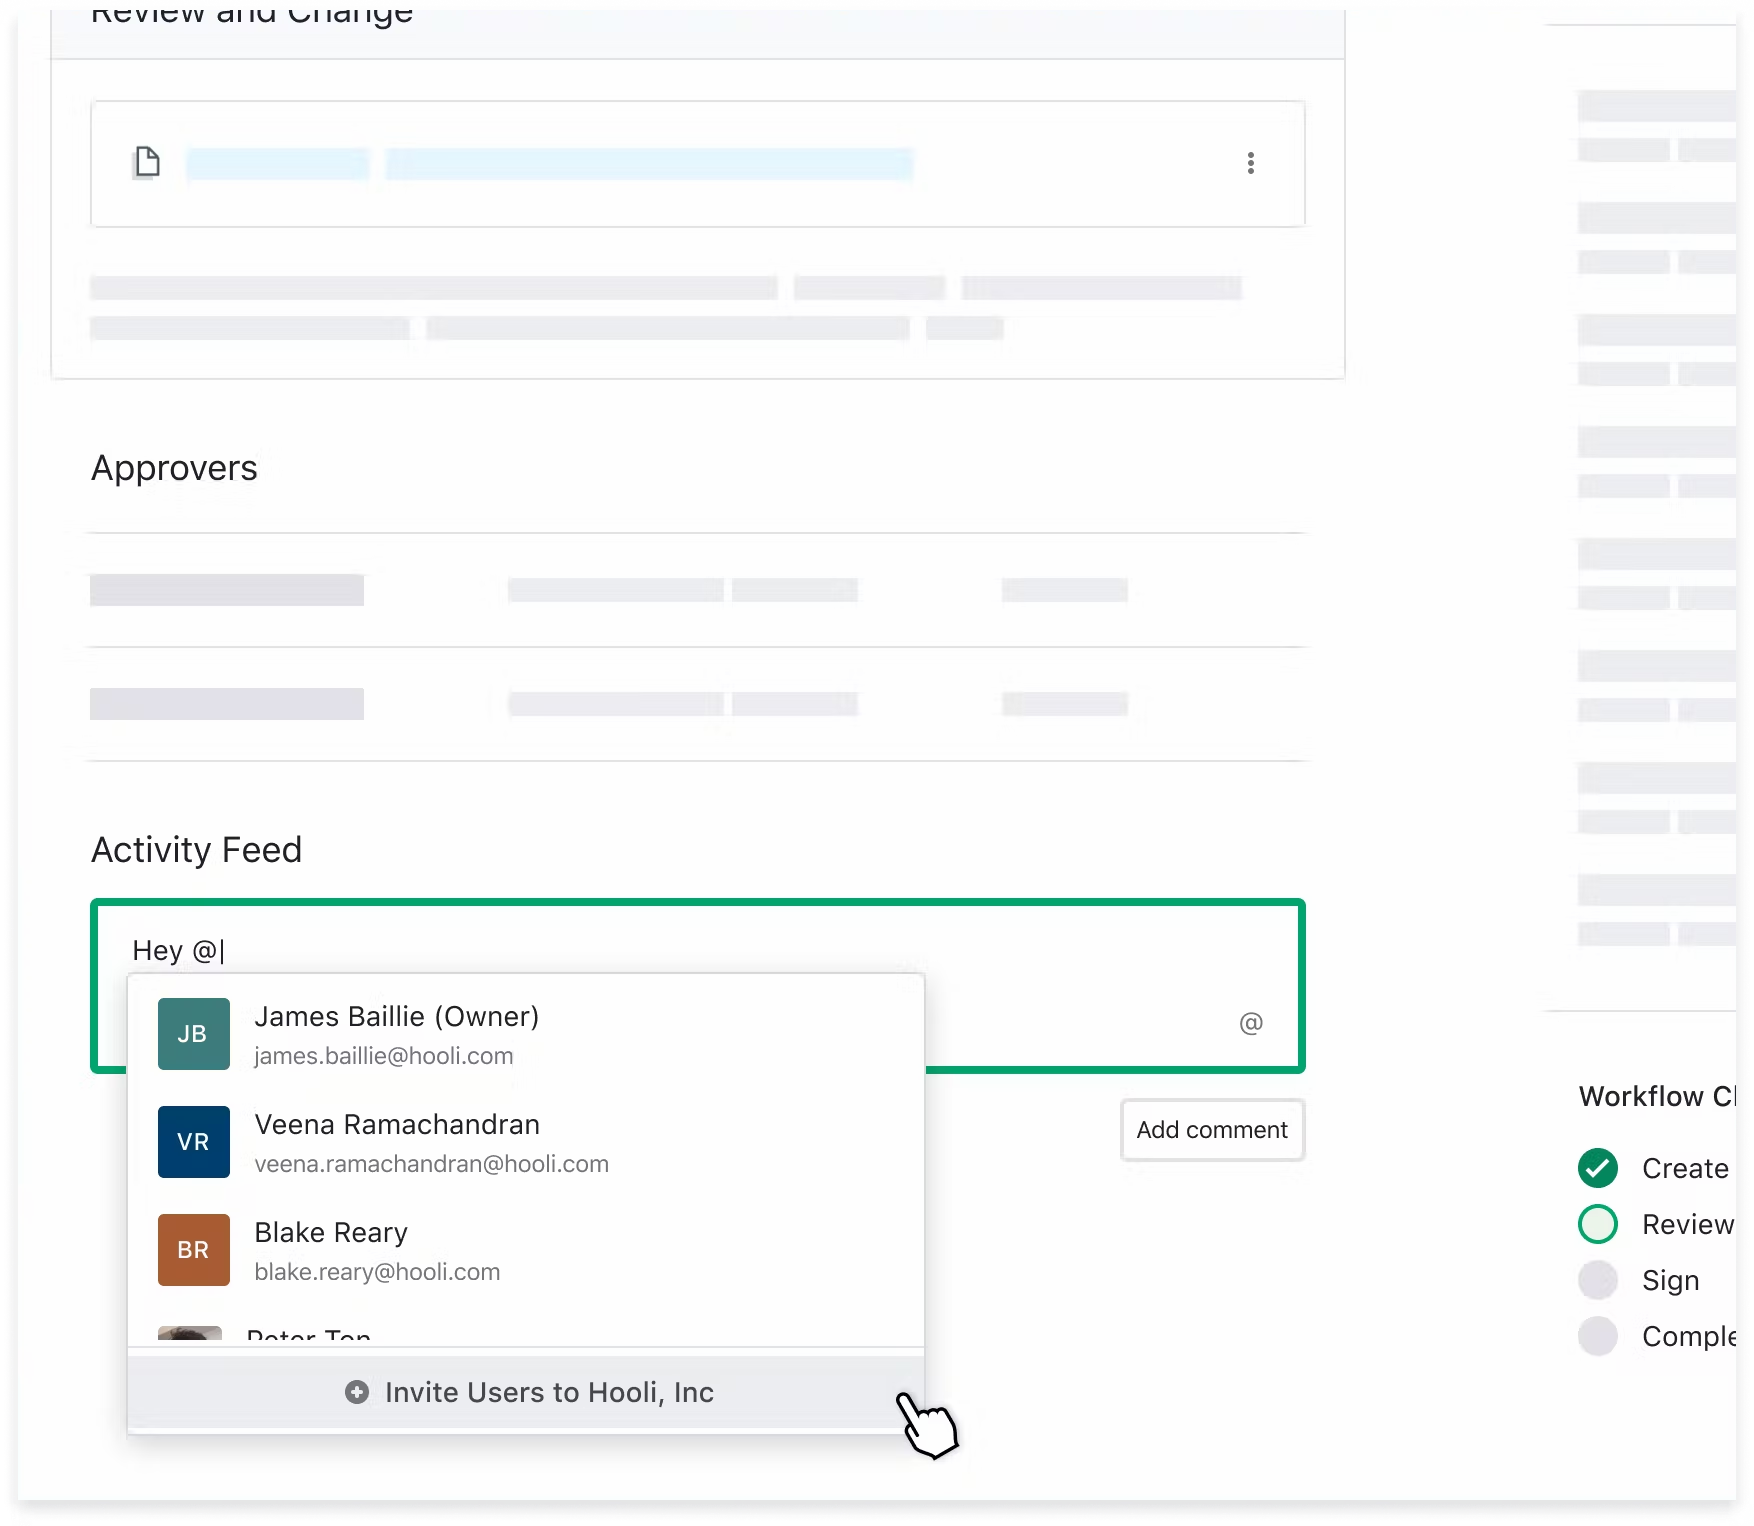Click Veena Ramachandran's VR avatar
1754x1526 pixels.
pos(193,1141)
